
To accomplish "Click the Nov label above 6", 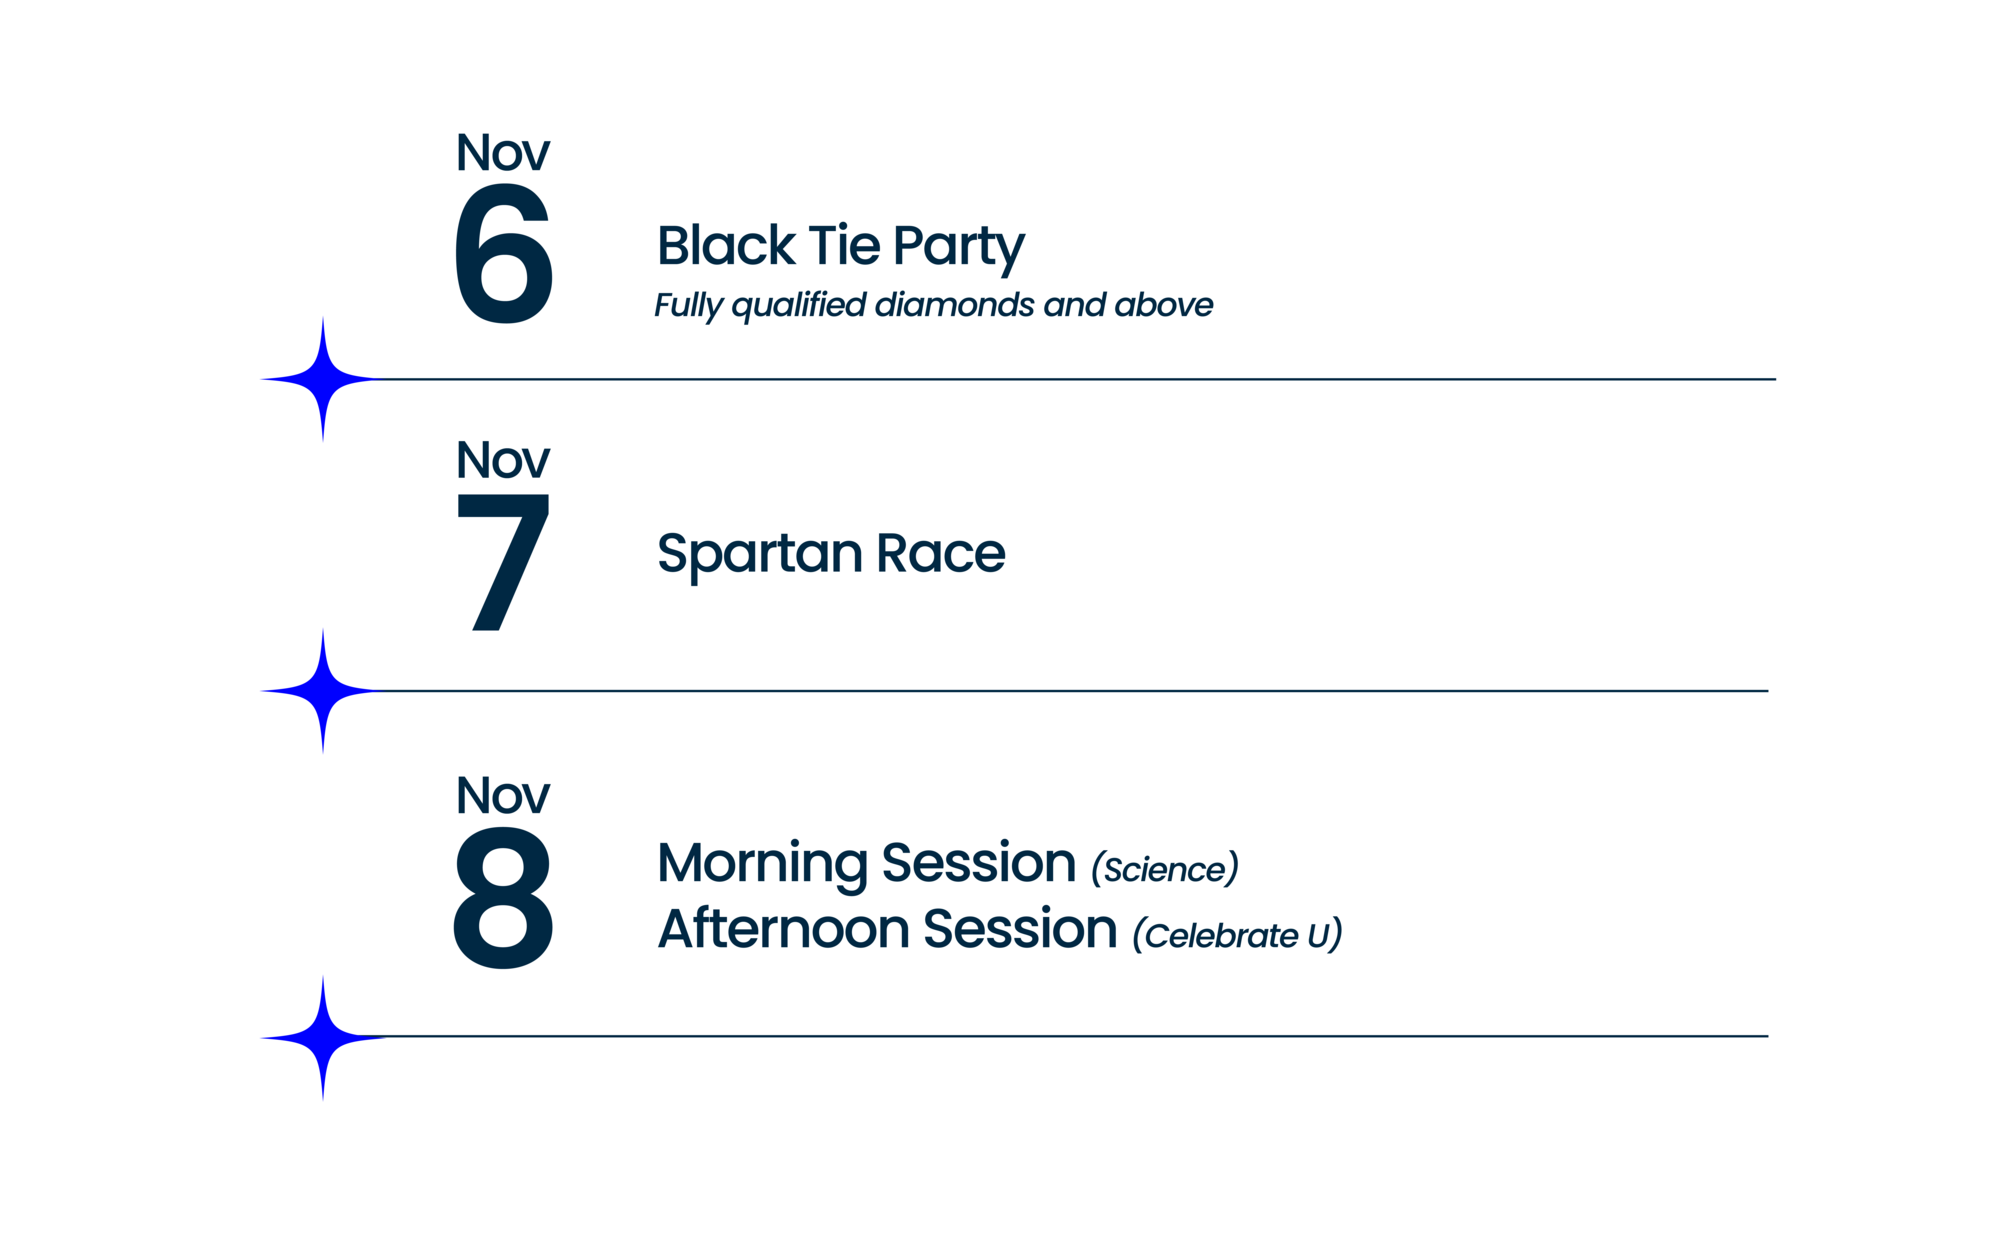I will point(503,153).
